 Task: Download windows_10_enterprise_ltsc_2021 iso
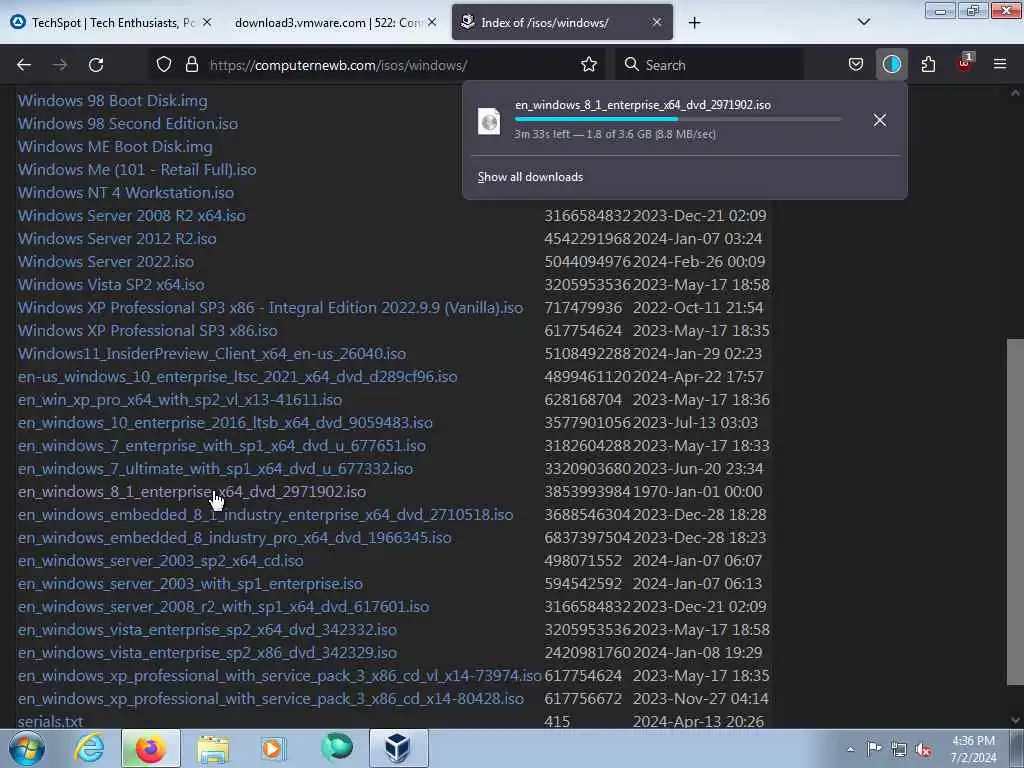point(238,377)
